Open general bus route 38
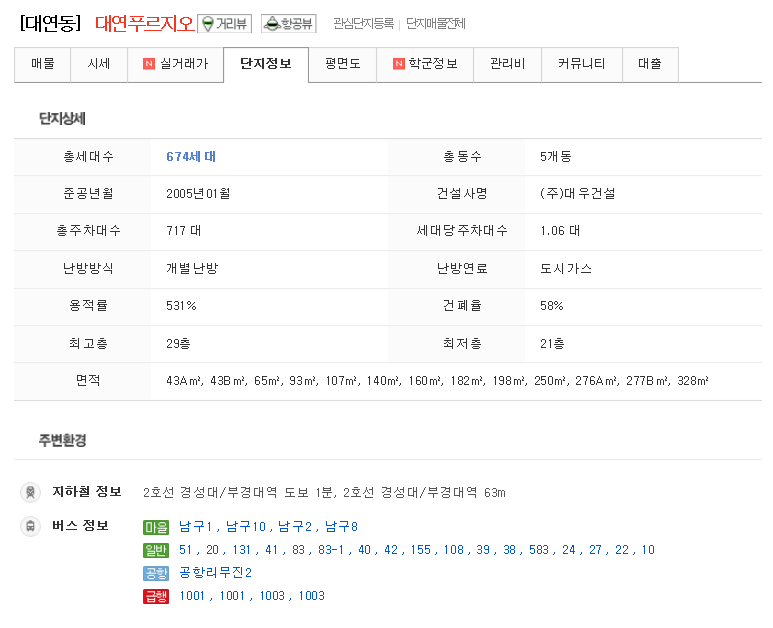This screenshot has height=628, width=773. pos(509,550)
